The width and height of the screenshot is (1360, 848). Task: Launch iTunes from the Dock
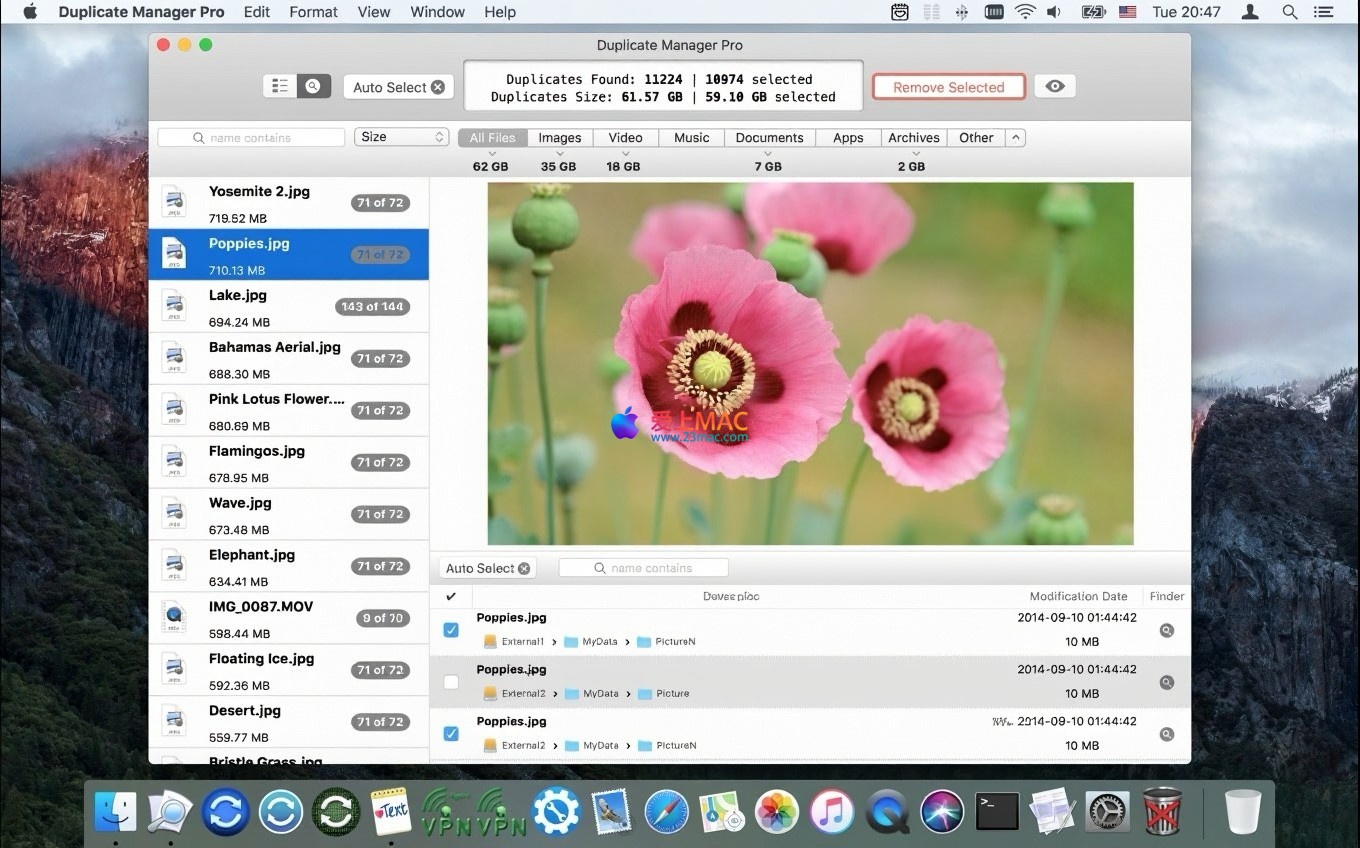(831, 811)
